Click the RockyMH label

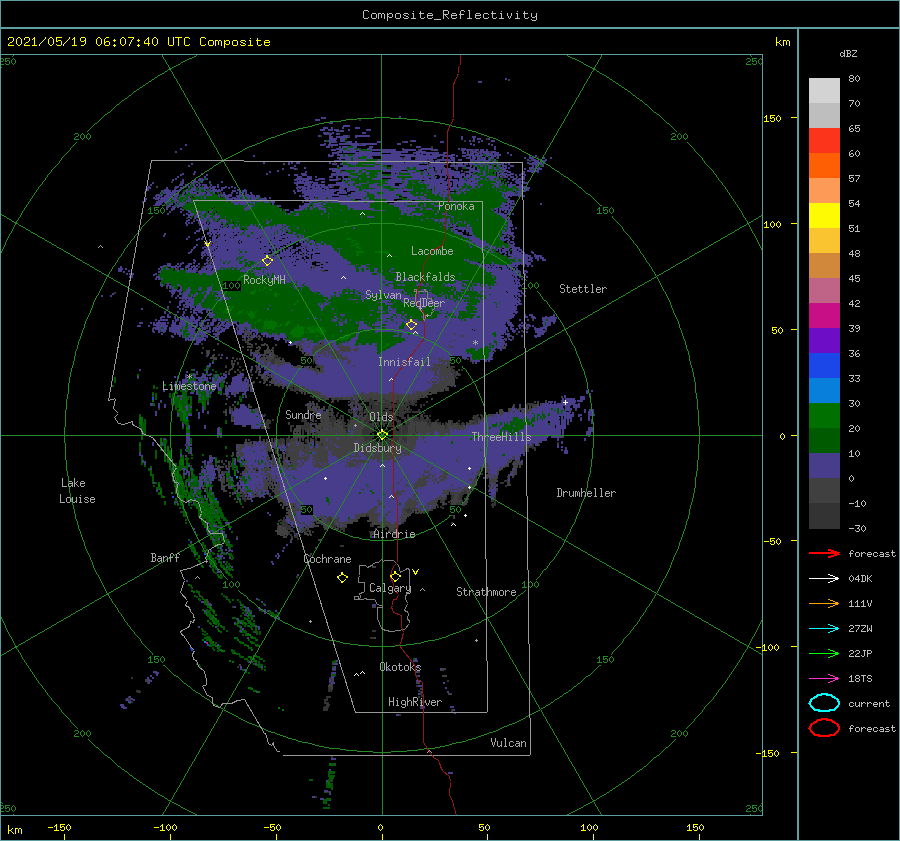point(264,280)
